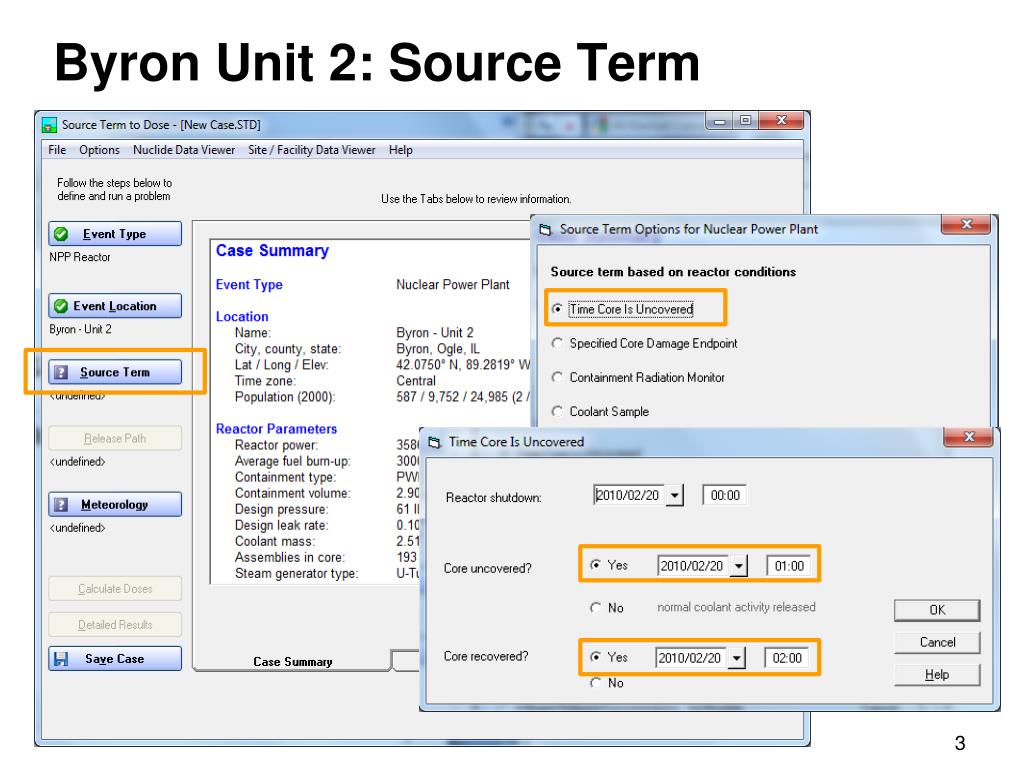This screenshot has height=768, width=1024.
Task: Click the Time Core Is Uncovered dialog title icon
Action: pos(434,443)
